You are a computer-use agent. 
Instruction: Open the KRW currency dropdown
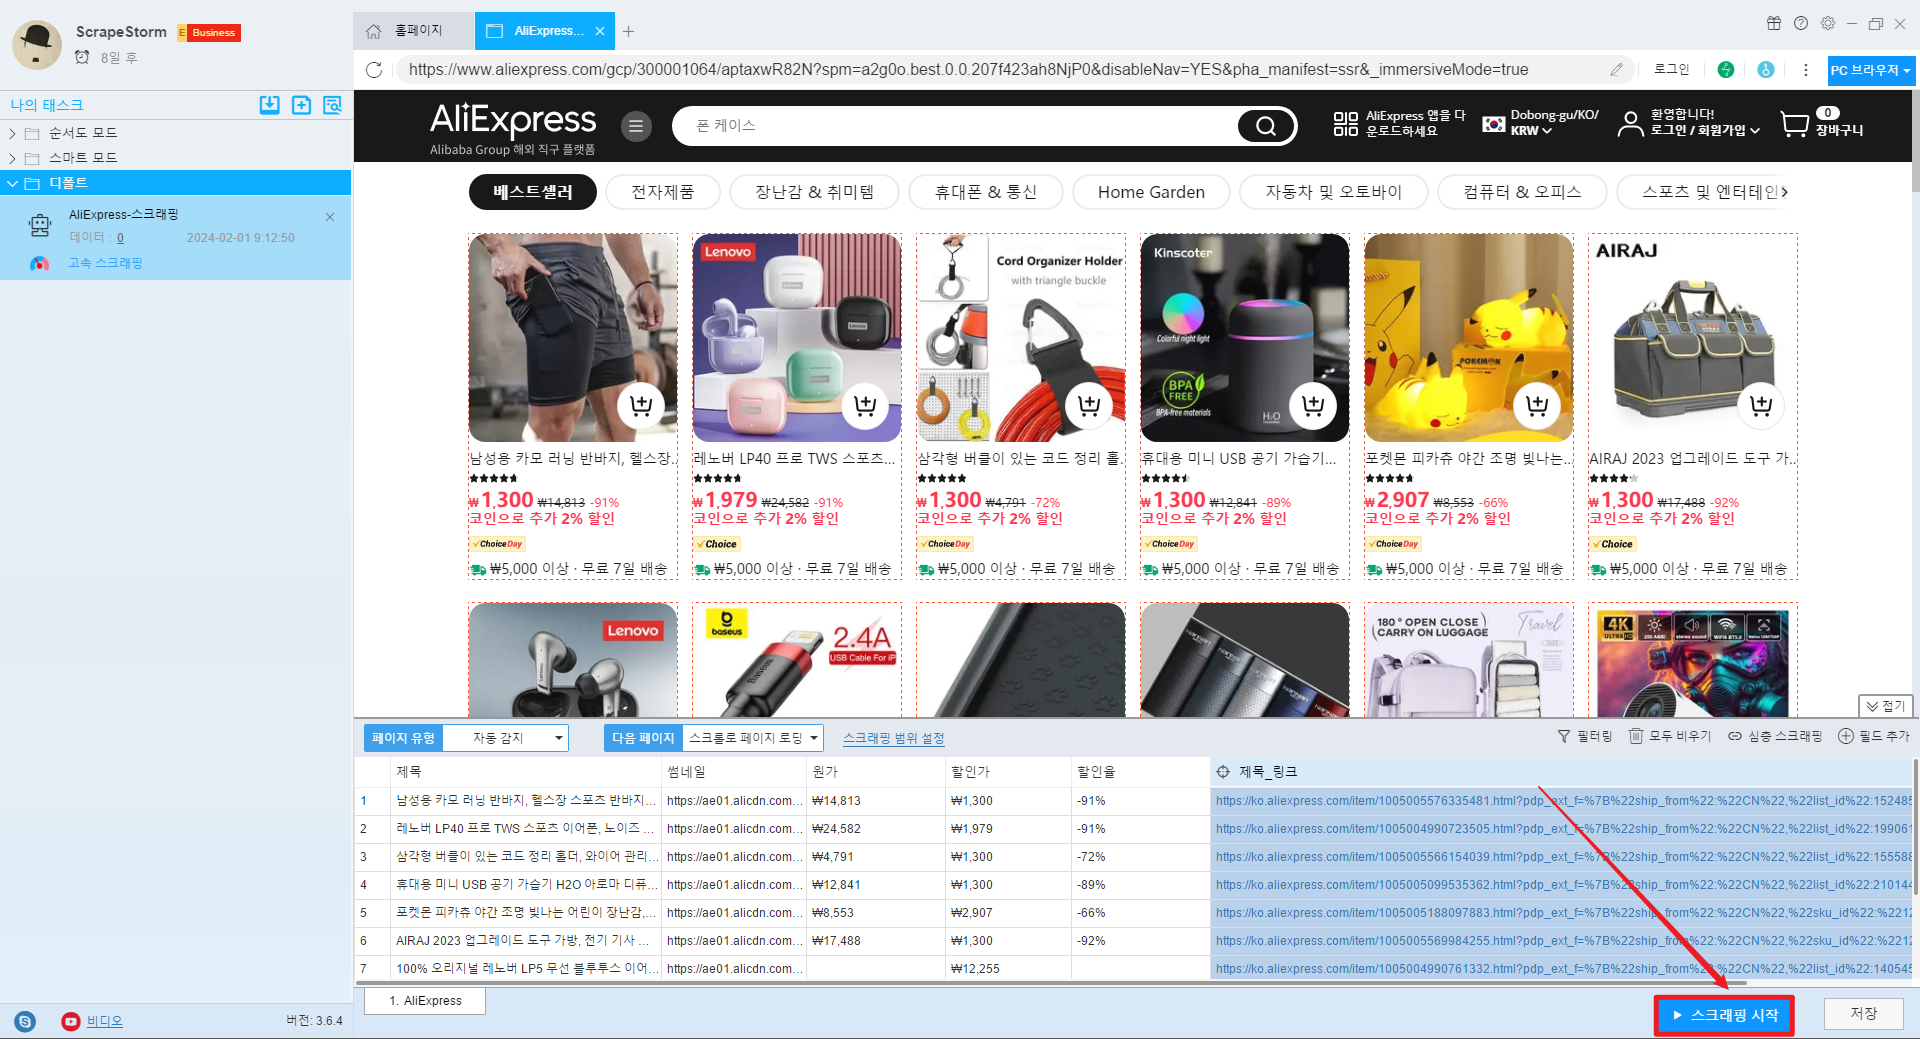click(1531, 131)
